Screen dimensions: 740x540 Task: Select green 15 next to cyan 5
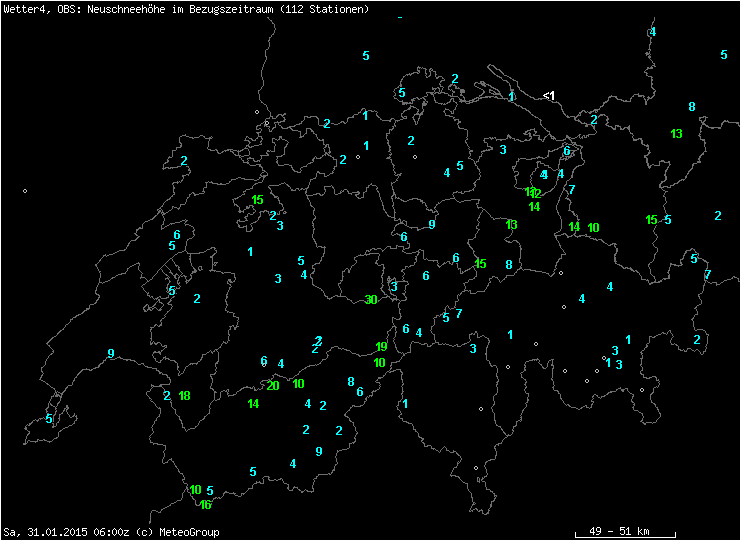(651, 220)
